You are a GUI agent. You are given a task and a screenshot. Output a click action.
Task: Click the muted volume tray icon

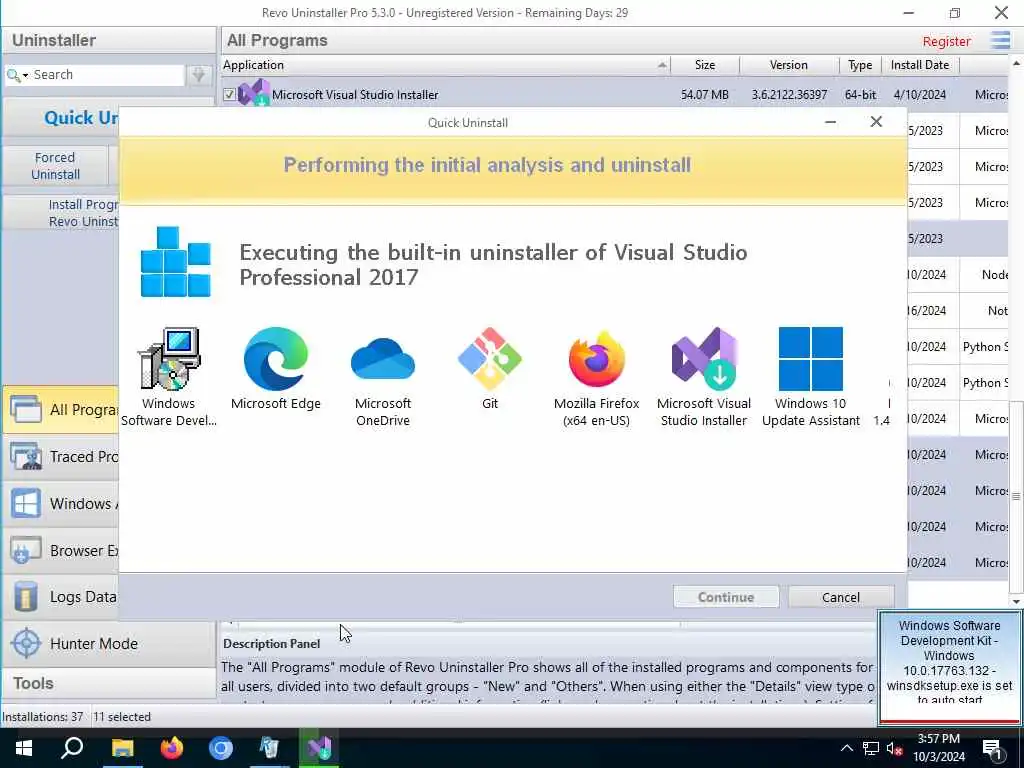894,749
